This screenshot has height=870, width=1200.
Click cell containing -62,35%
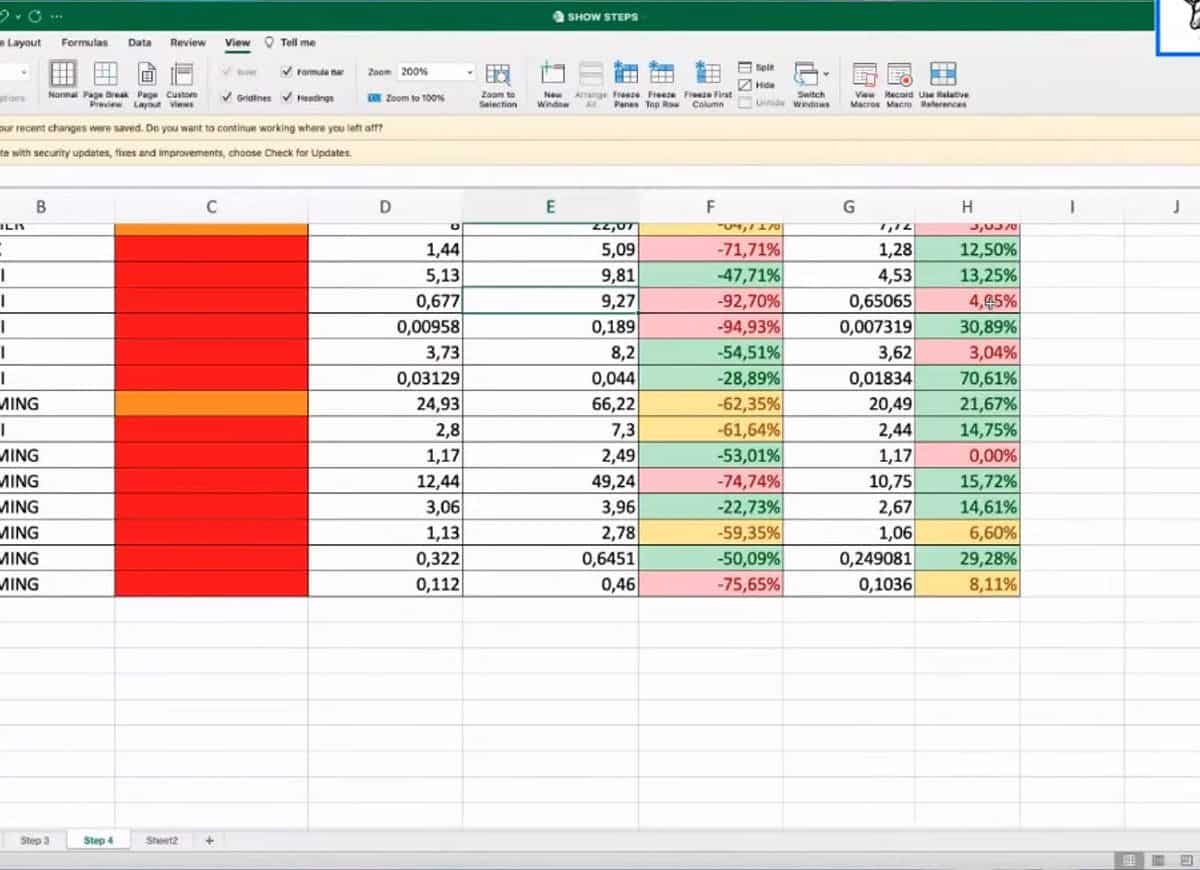tap(710, 404)
